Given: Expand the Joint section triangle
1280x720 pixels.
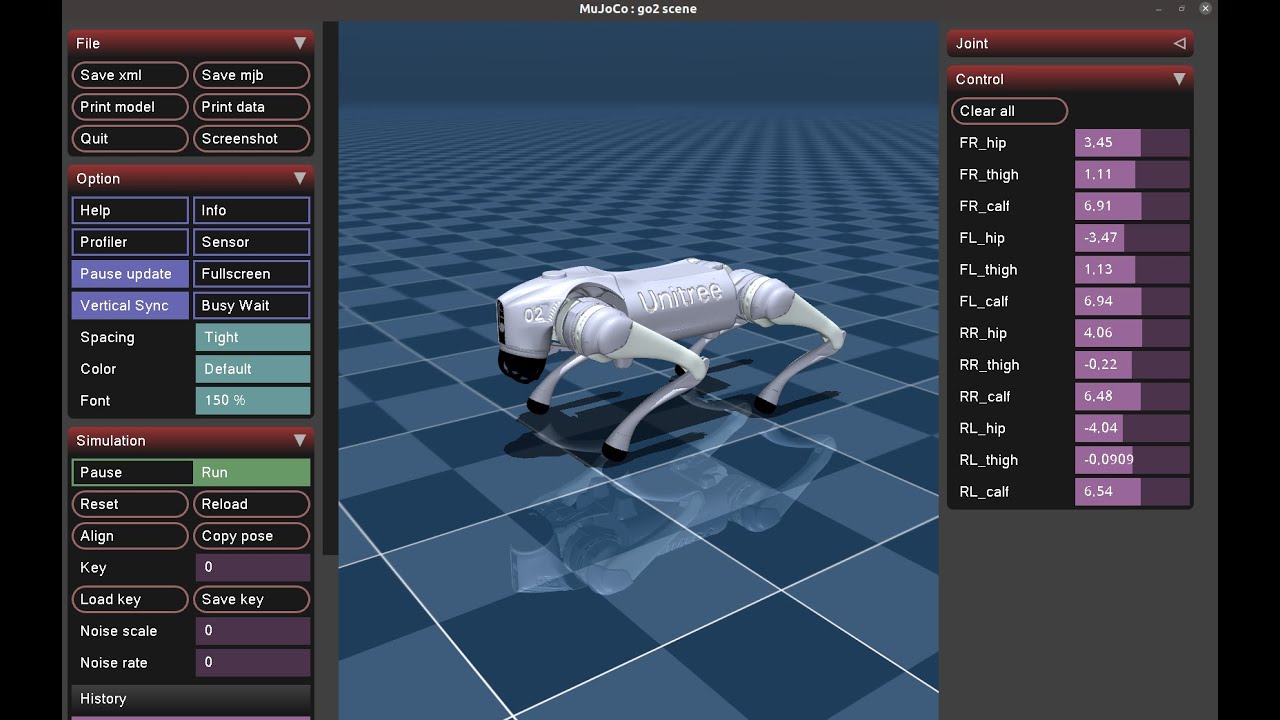Looking at the screenshot, I should pos(1179,43).
